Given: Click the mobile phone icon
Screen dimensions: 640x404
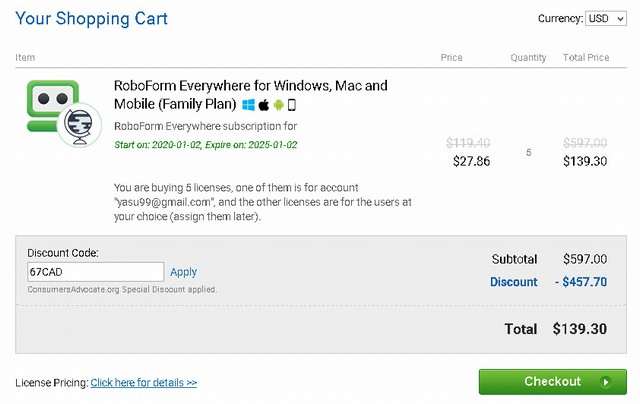Looking at the screenshot, I should point(292,105).
